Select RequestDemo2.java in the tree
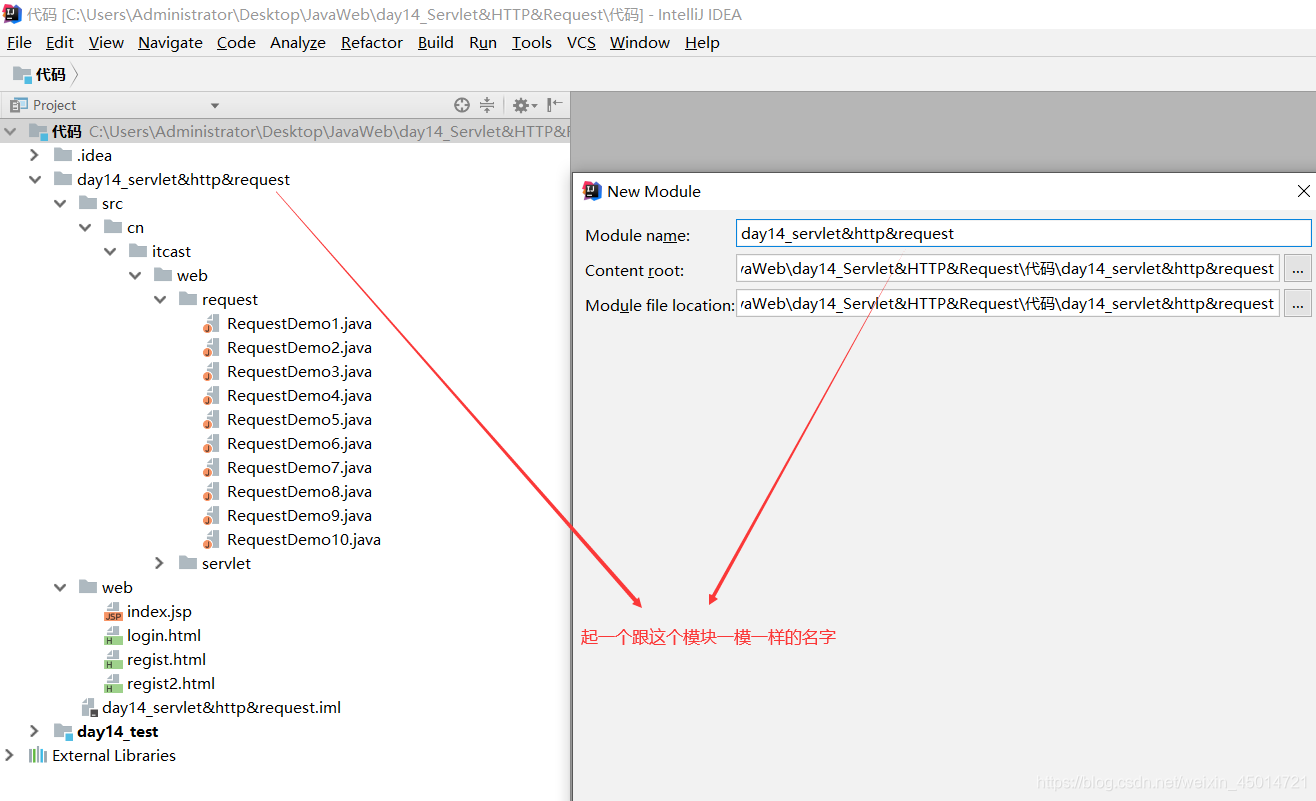The height and width of the screenshot is (801, 1316). 299,348
